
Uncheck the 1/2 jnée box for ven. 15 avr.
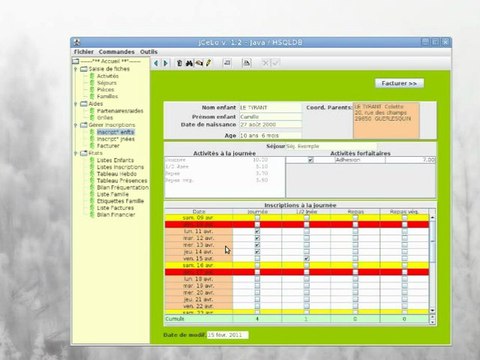(307, 258)
